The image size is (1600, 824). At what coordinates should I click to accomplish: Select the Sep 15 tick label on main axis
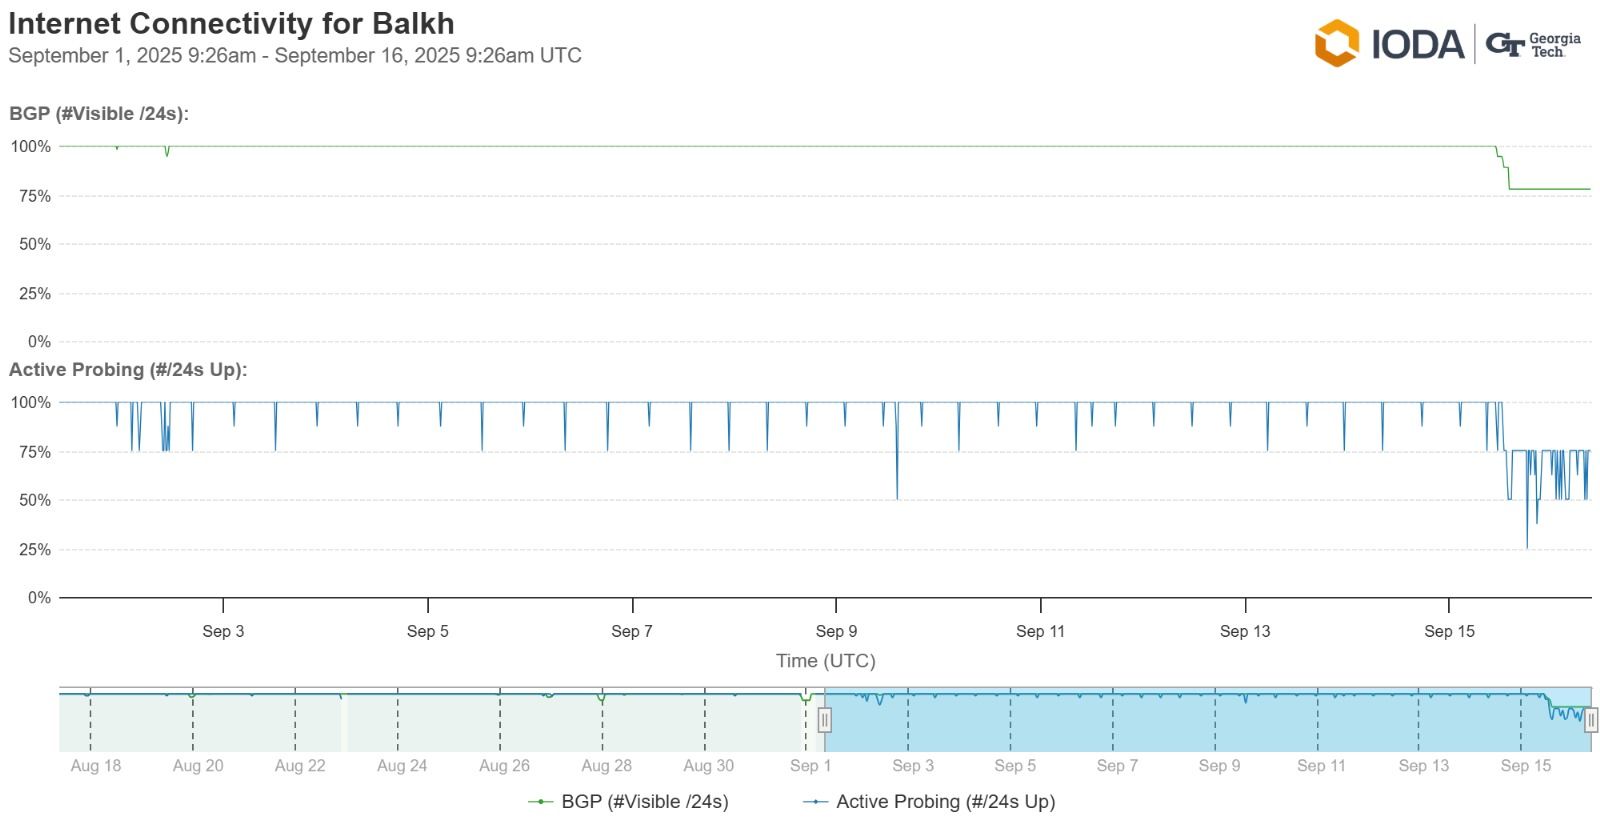click(x=1449, y=631)
